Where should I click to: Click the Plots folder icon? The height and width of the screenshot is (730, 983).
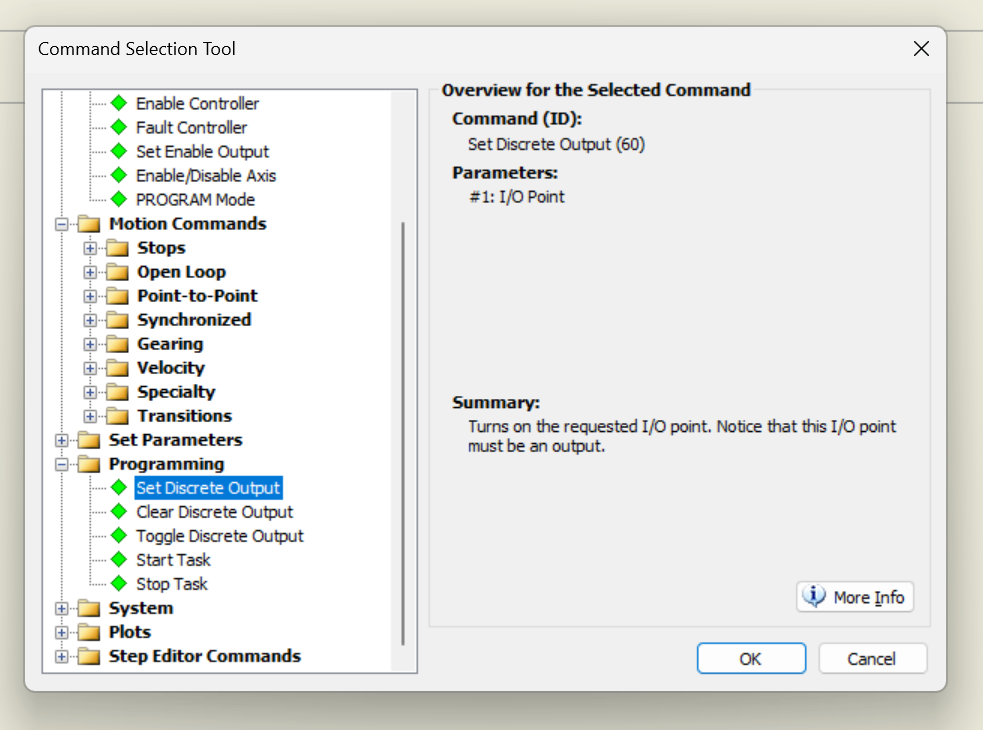click(x=89, y=632)
